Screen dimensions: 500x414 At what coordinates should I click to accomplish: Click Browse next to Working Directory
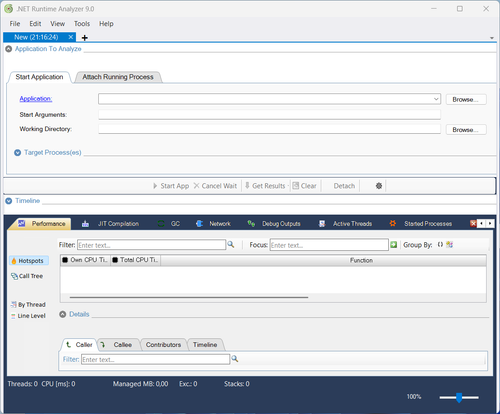(x=466, y=130)
